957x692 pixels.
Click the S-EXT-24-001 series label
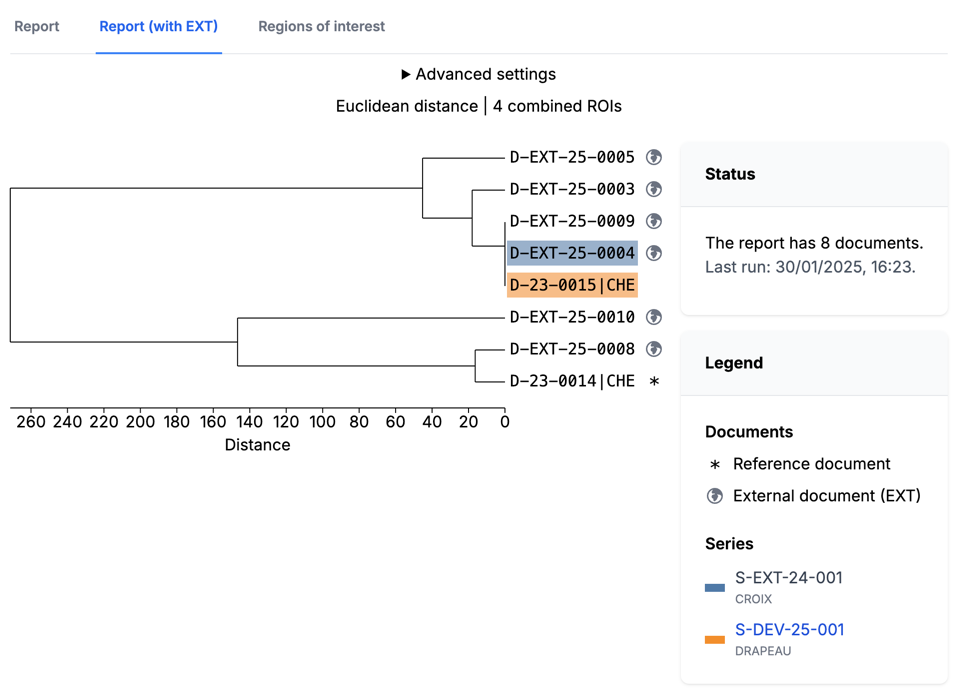pyautogui.click(x=789, y=578)
